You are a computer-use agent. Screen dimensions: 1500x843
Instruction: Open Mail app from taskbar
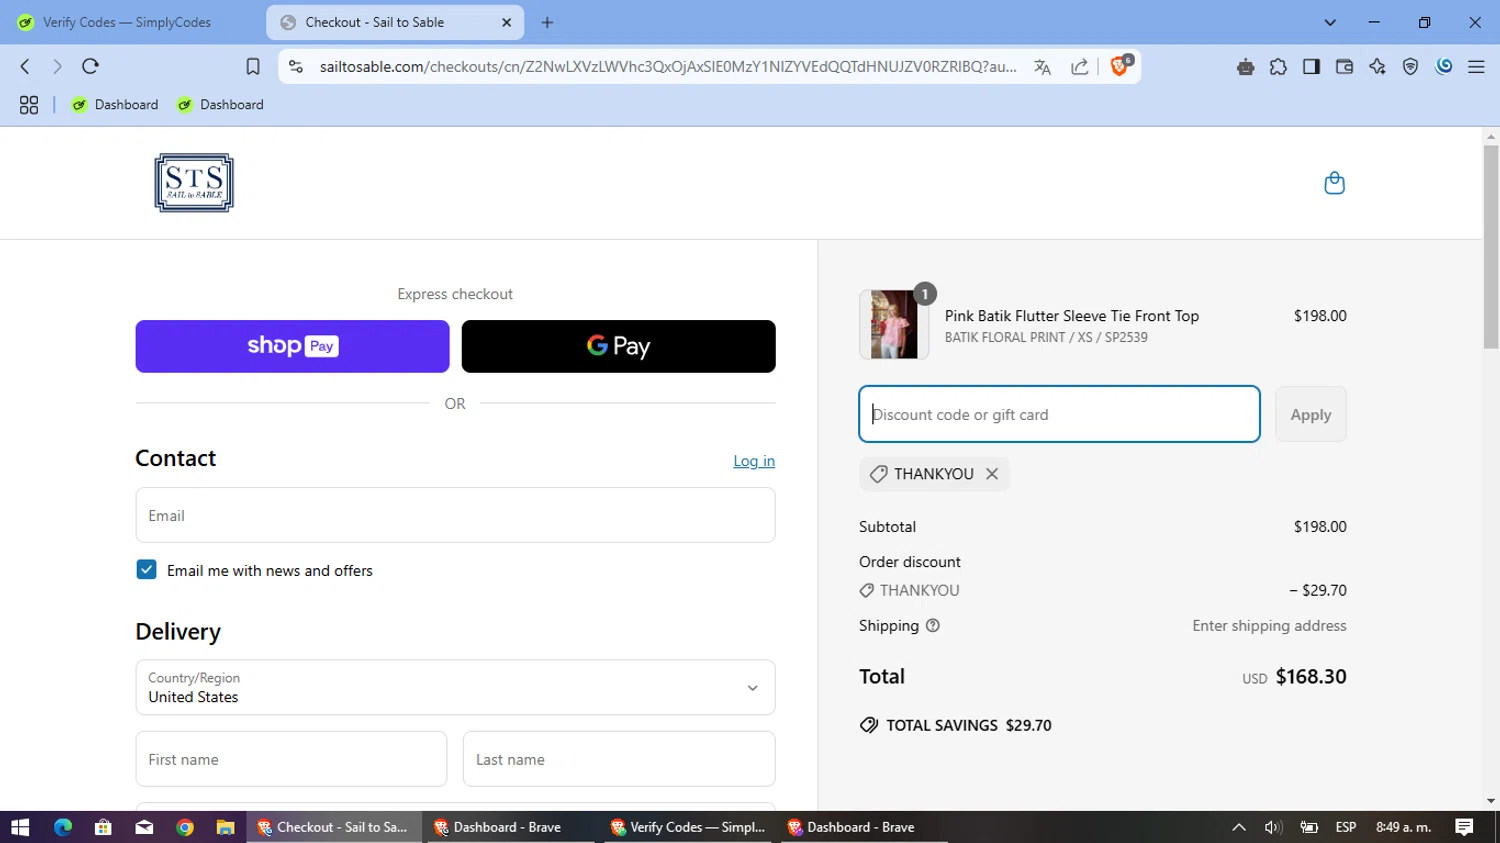144,827
